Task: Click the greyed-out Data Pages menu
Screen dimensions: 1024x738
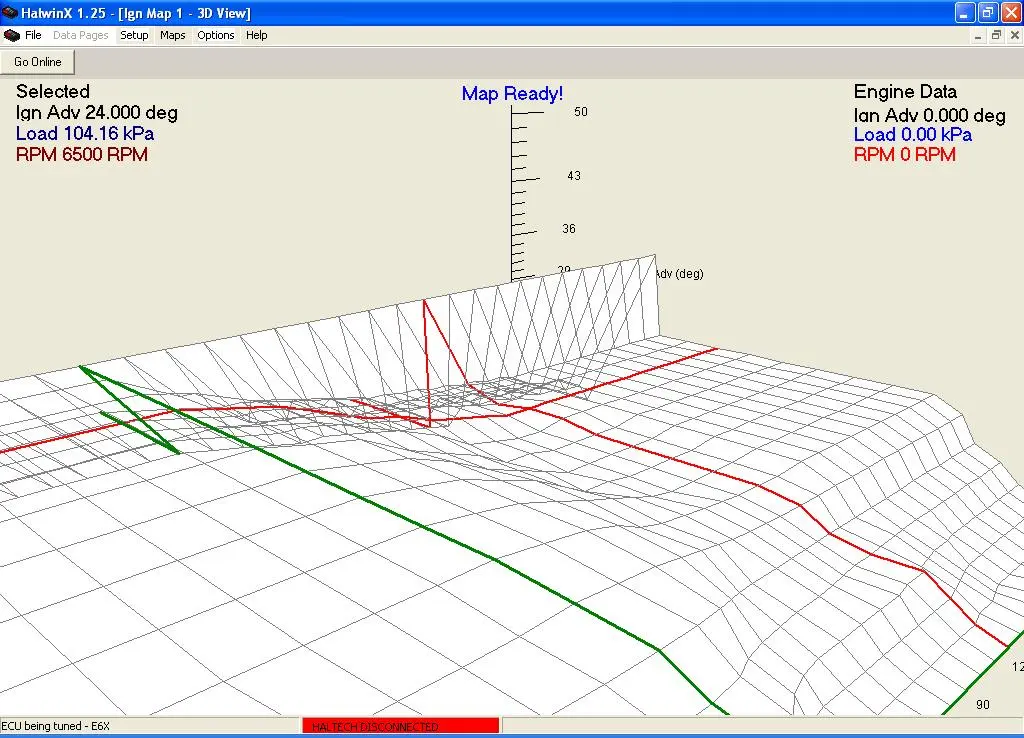Action: 80,35
